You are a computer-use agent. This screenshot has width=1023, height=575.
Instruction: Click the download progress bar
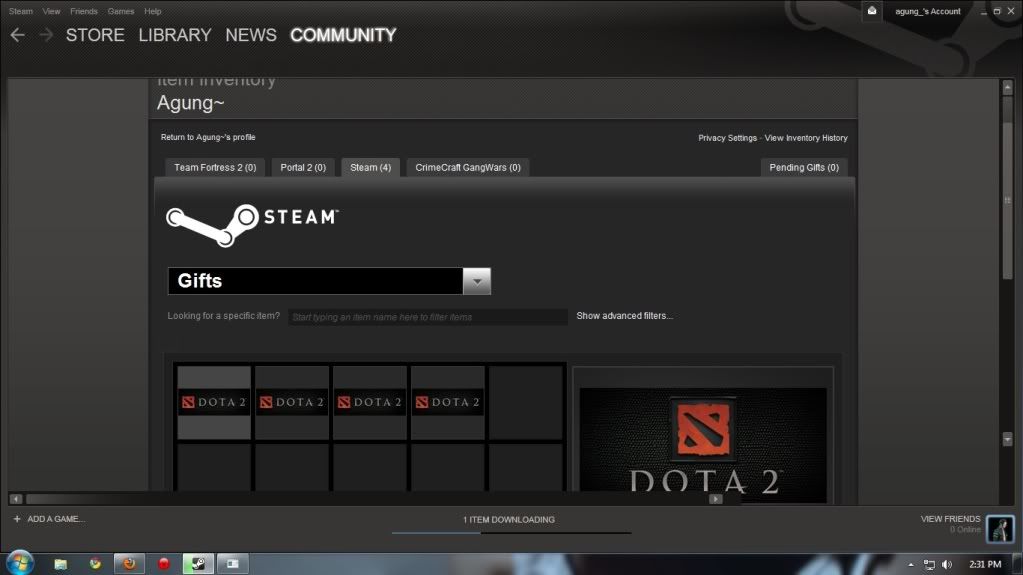[x=512, y=533]
